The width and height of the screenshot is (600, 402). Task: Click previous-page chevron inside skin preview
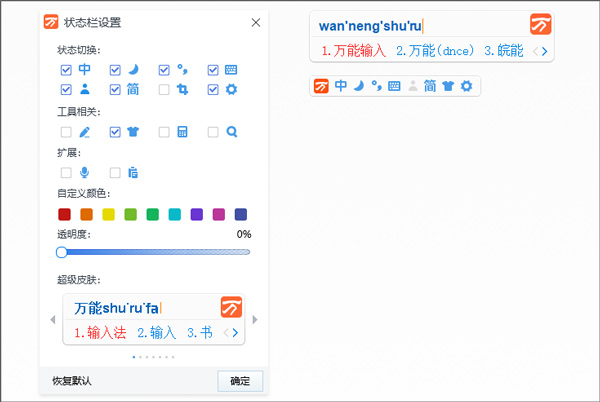[x=226, y=333]
